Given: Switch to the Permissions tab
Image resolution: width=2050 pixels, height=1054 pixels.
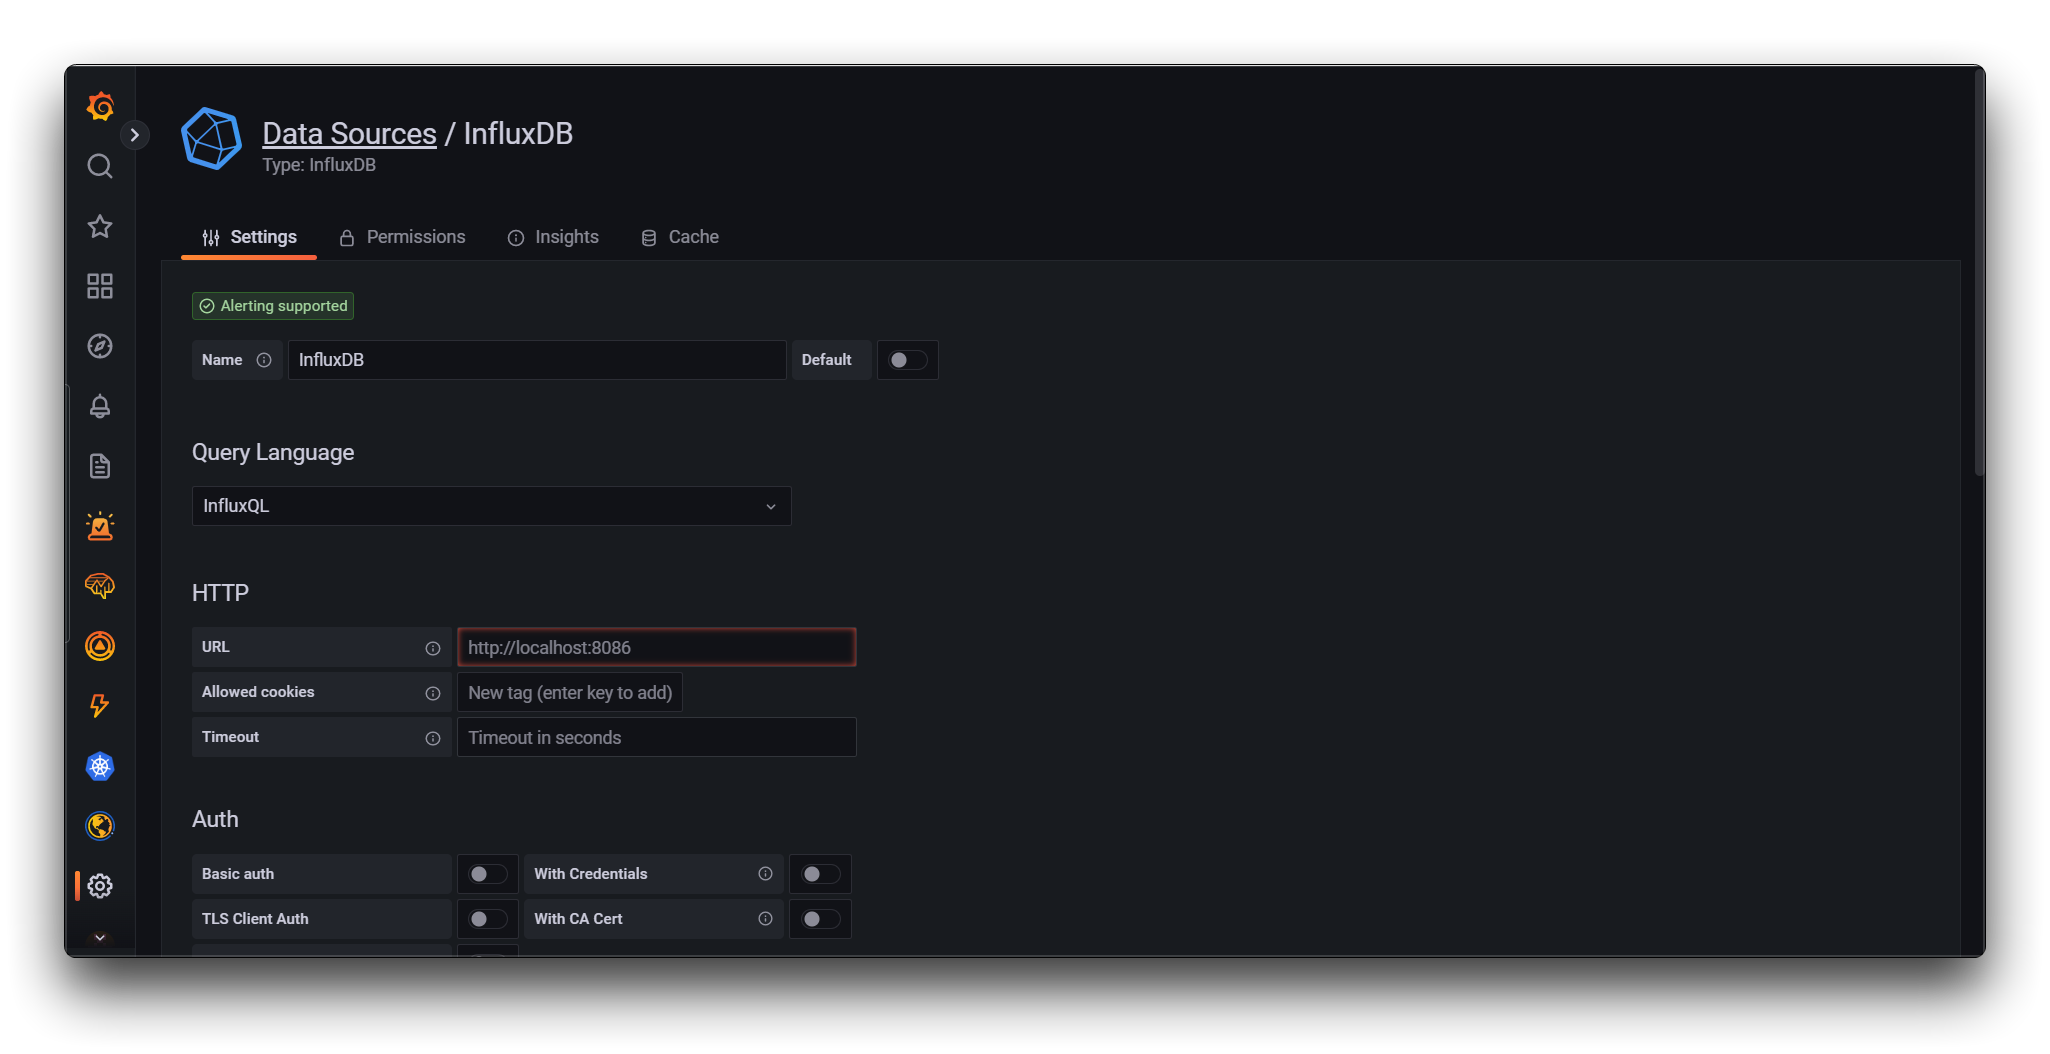Looking at the screenshot, I should click(x=402, y=237).
